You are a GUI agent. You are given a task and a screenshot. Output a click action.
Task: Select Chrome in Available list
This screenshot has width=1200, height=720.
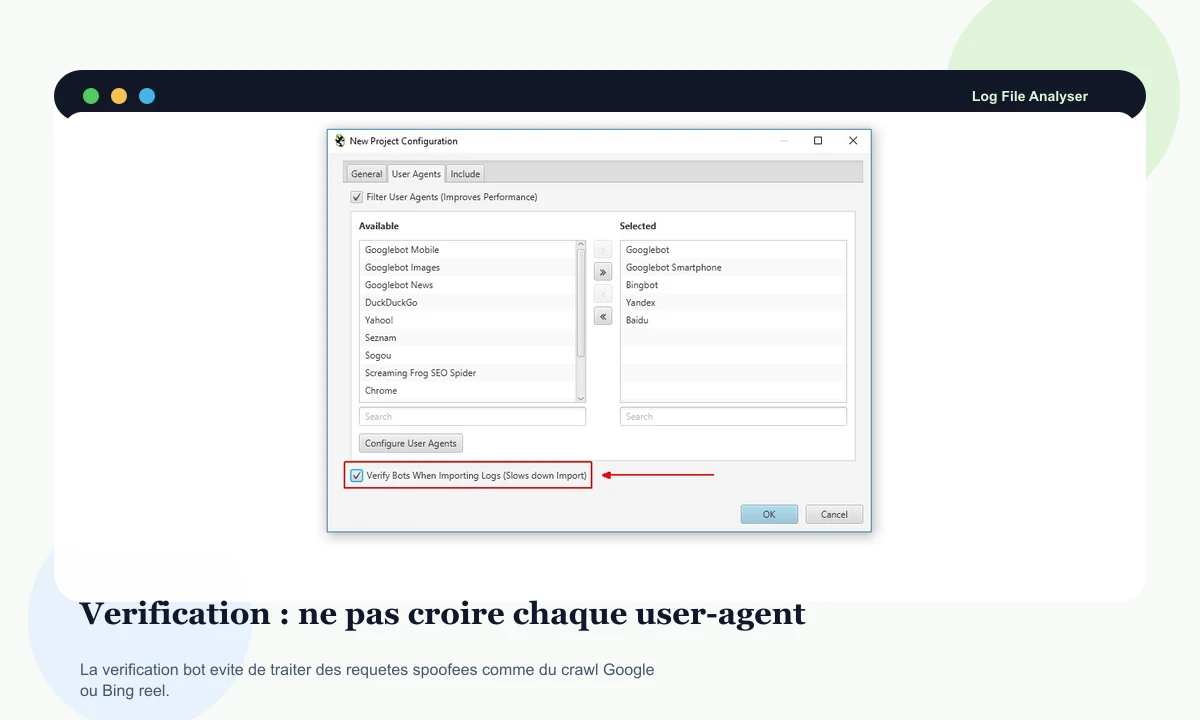[467, 391]
